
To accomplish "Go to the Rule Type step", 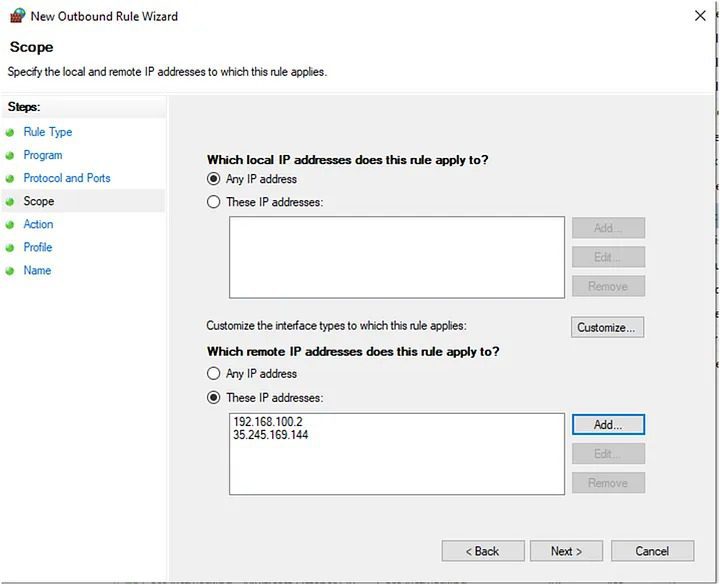I will [x=48, y=132].
